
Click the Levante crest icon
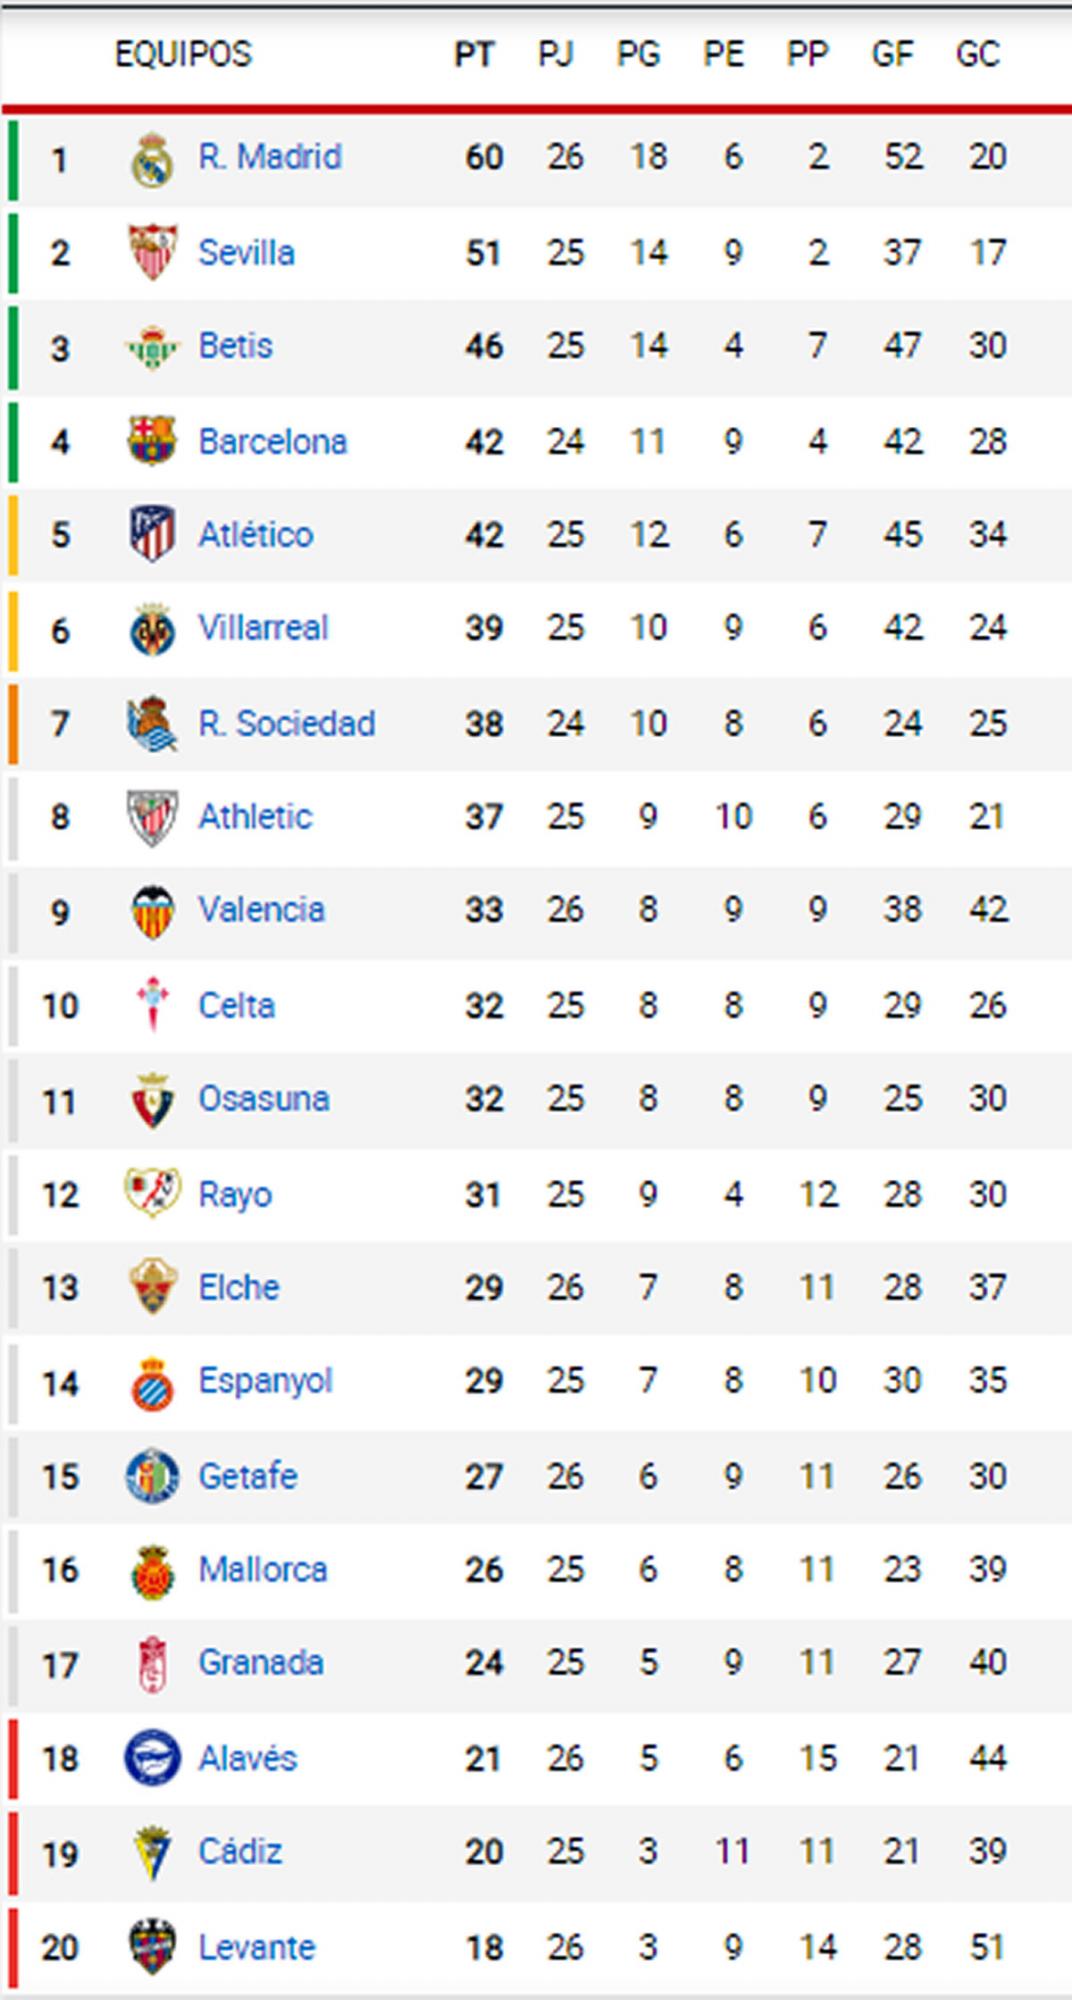(x=152, y=1946)
